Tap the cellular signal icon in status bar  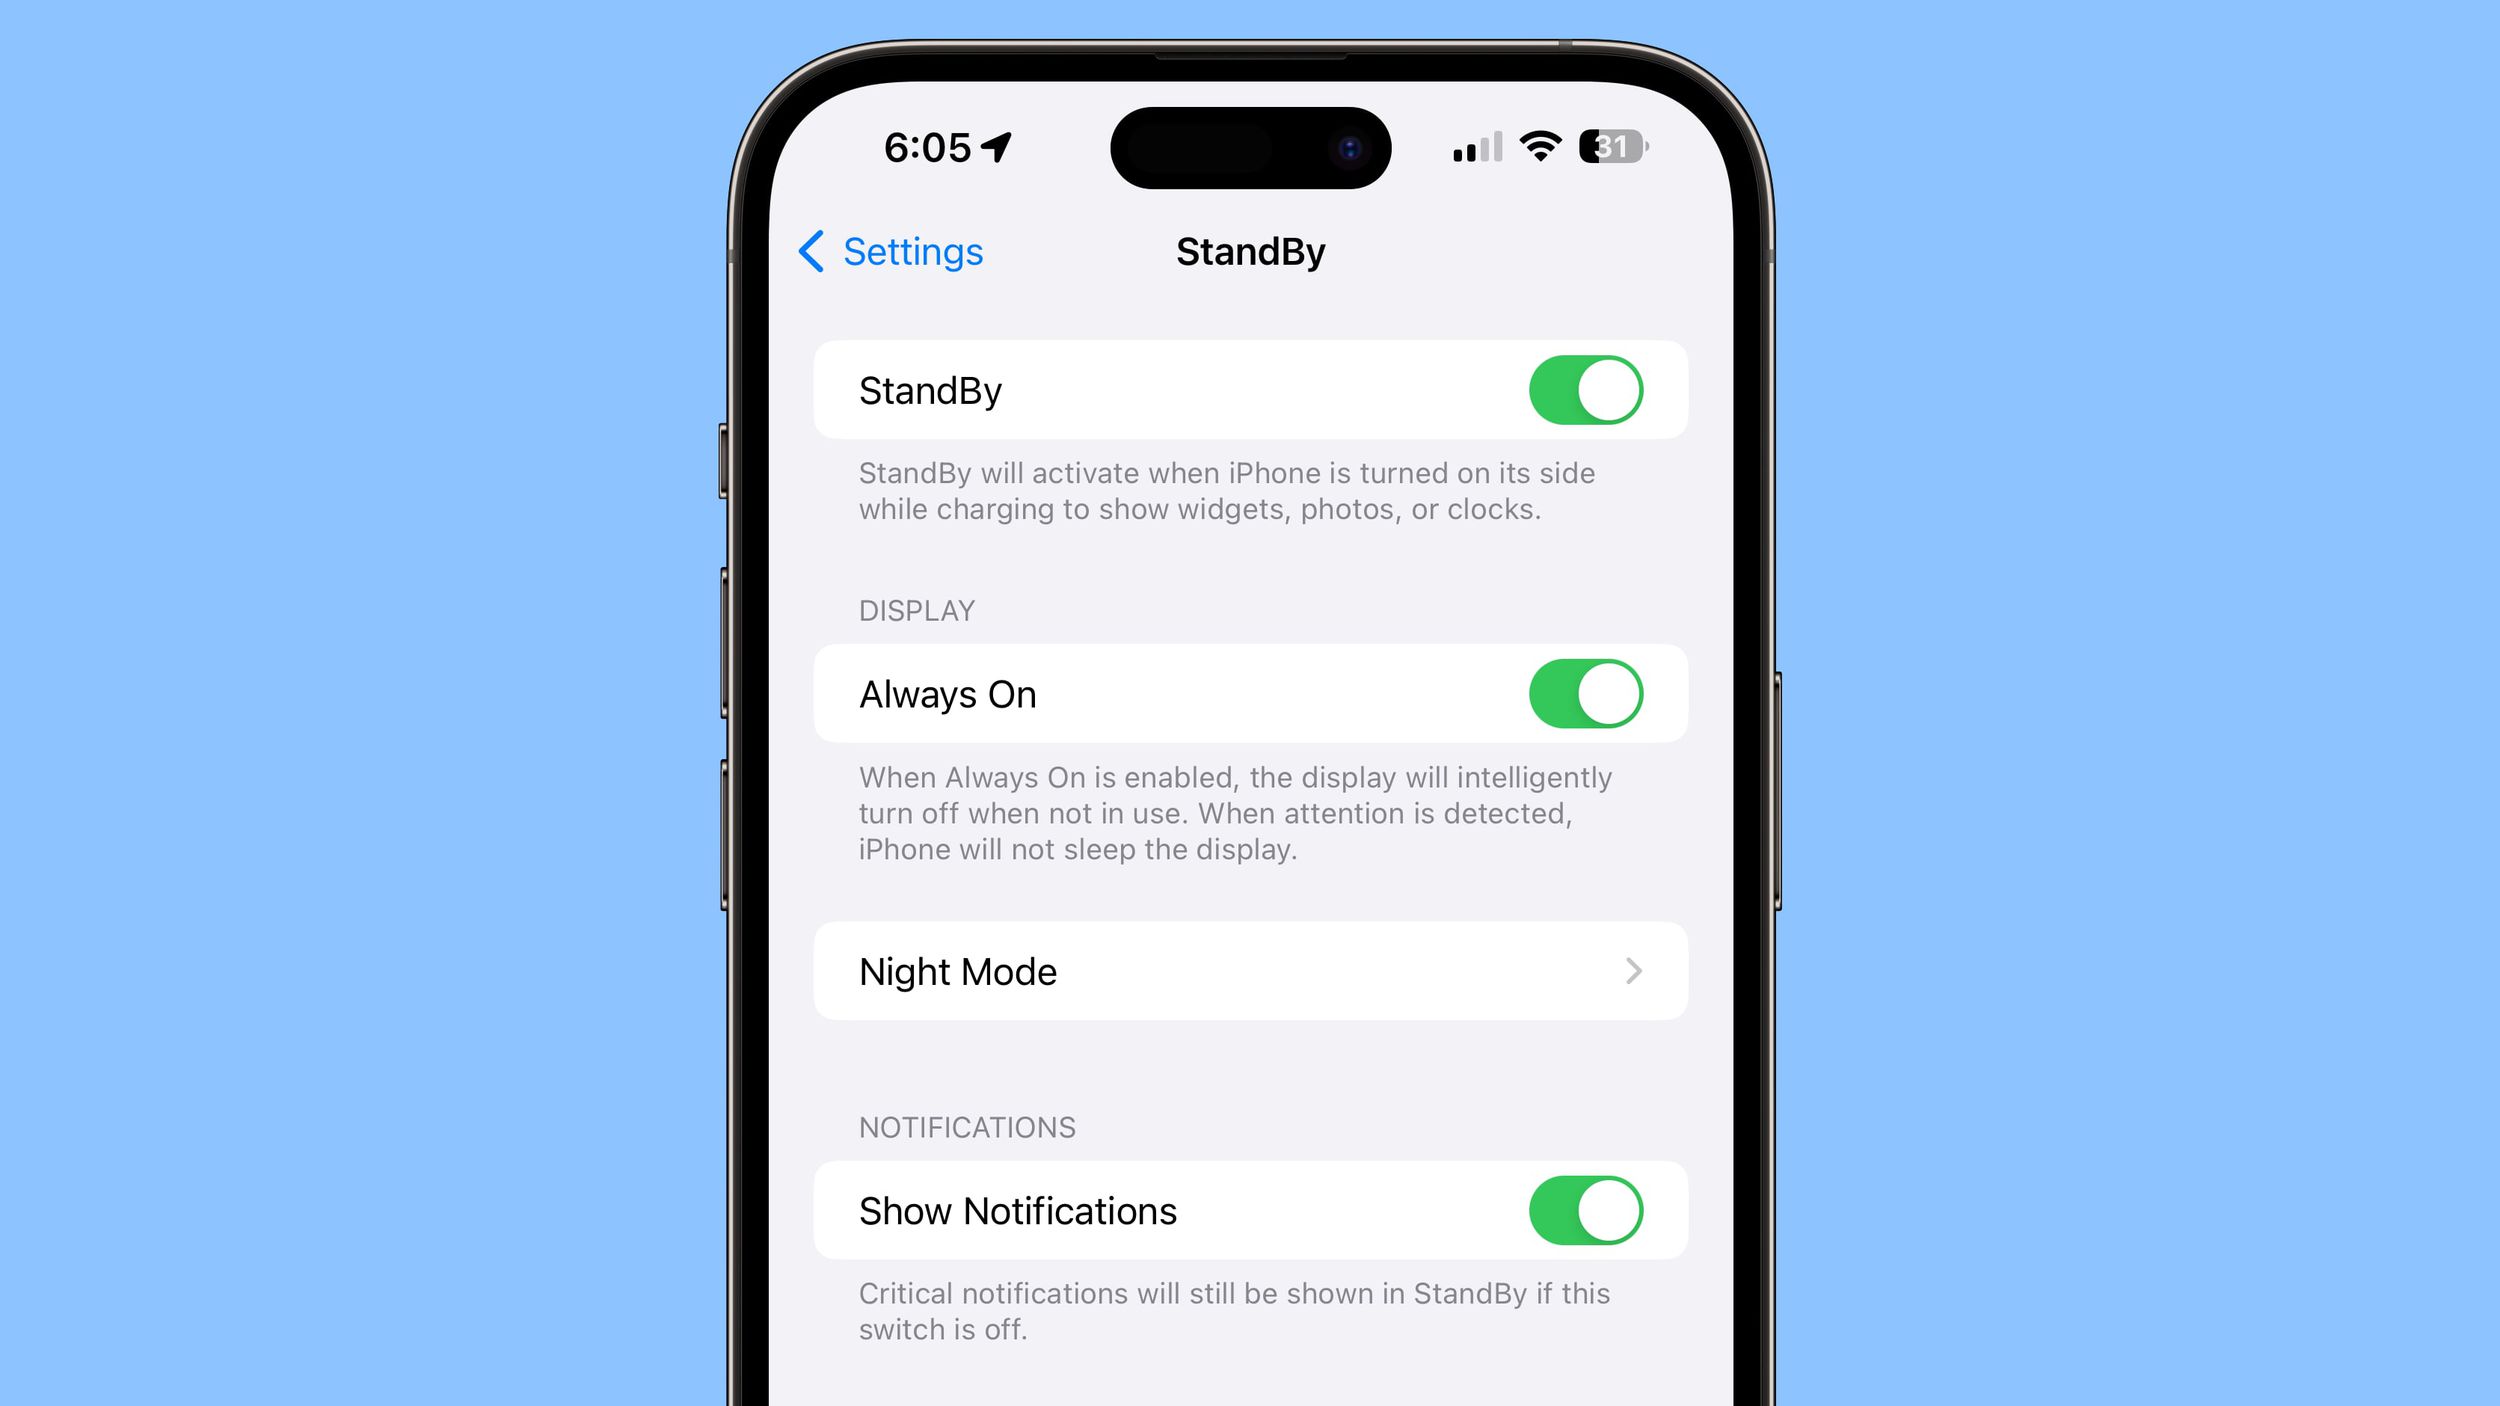(x=1468, y=148)
